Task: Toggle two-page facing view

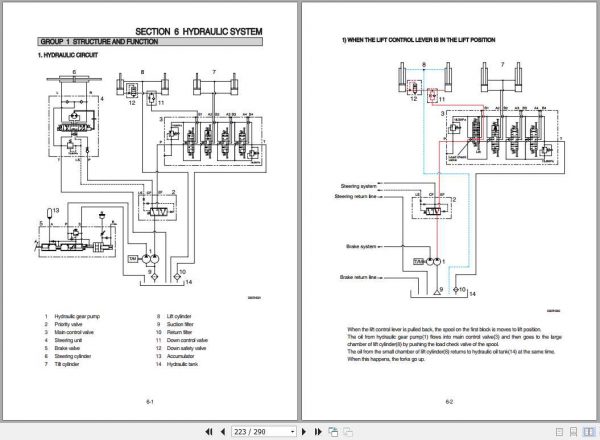Action: point(589,432)
